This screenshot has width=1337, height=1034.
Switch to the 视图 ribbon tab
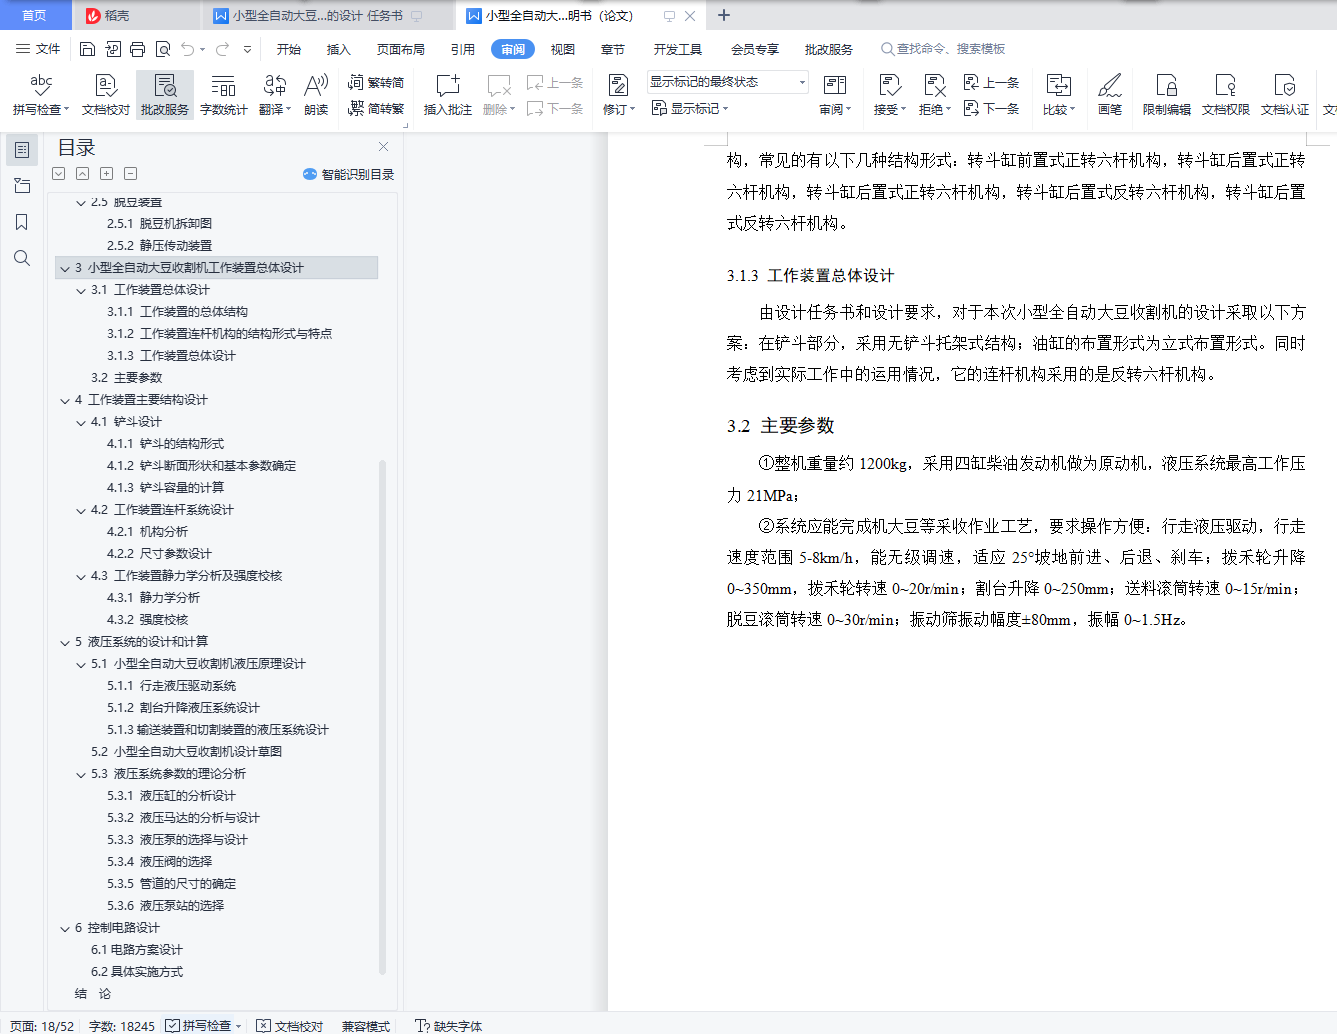[563, 49]
